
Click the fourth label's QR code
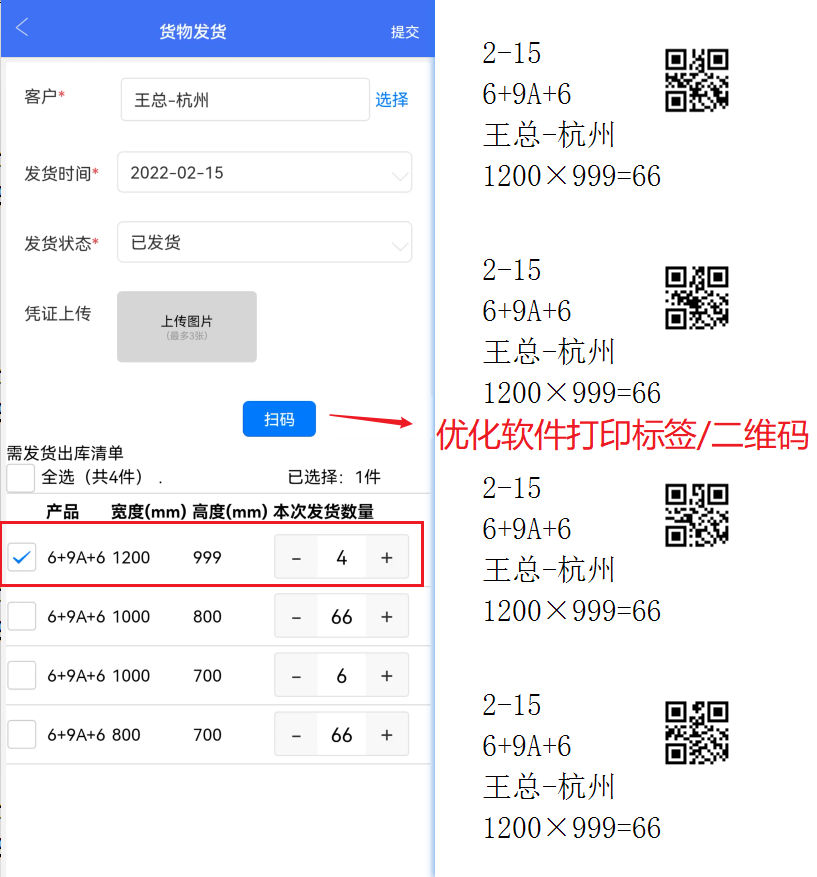(x=697, y=733)
